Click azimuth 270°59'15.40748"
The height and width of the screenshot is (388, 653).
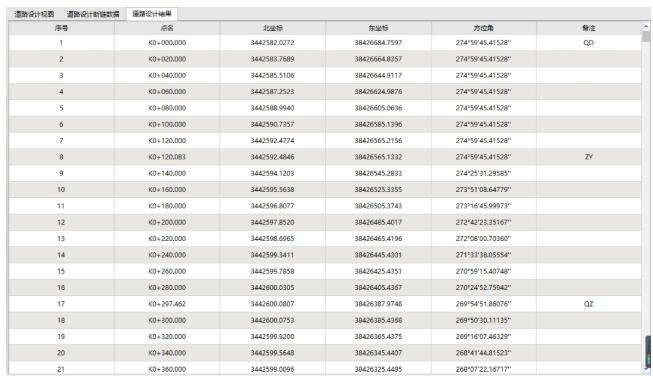coord(484,271)
